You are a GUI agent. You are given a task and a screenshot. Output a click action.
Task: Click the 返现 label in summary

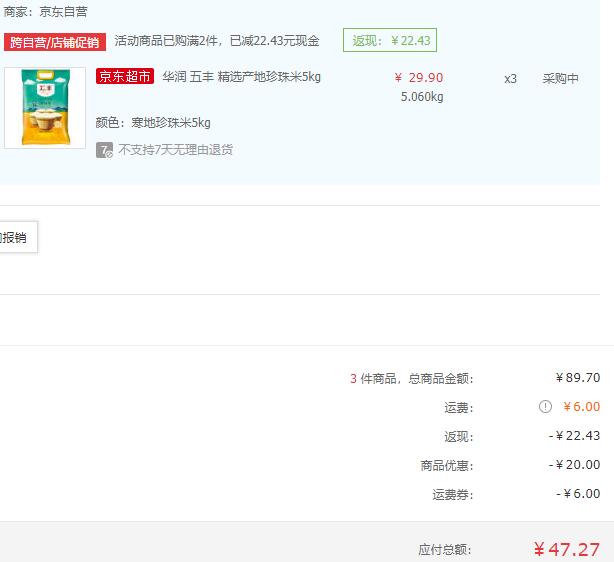tap(459, 437)
